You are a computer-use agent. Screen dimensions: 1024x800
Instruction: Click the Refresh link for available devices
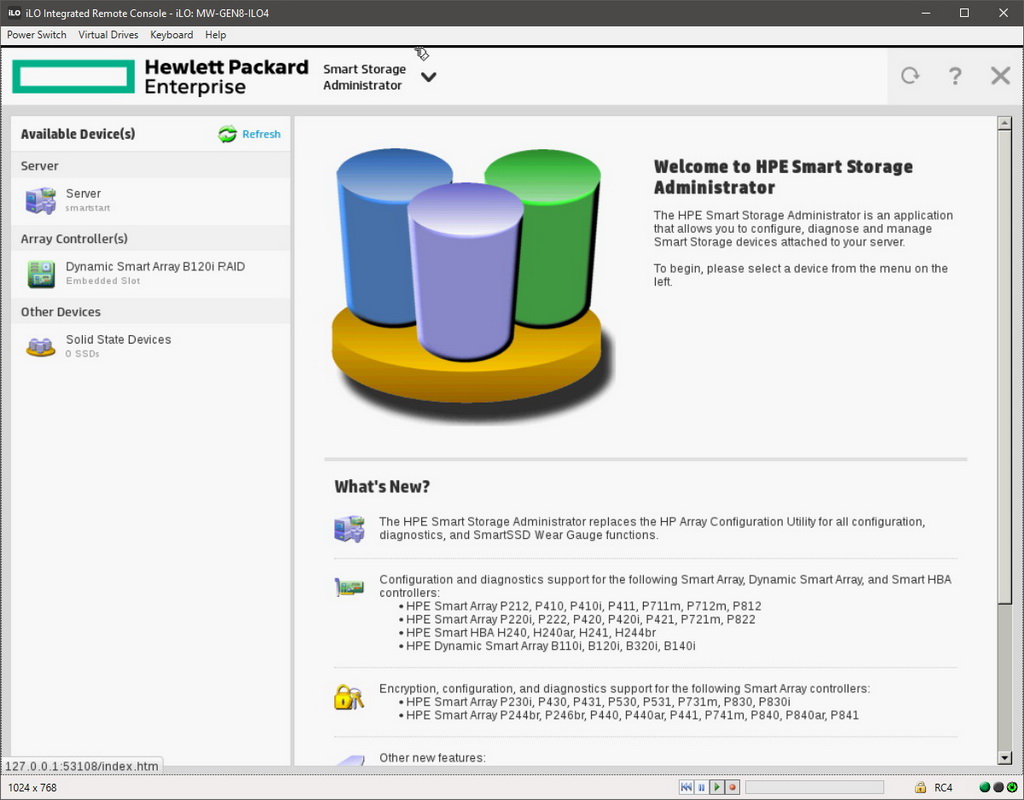tap(261, 134)
